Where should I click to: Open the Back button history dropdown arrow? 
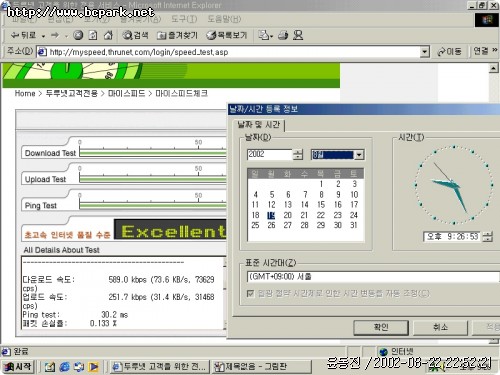pyautogui.click(x=43, y=36)
